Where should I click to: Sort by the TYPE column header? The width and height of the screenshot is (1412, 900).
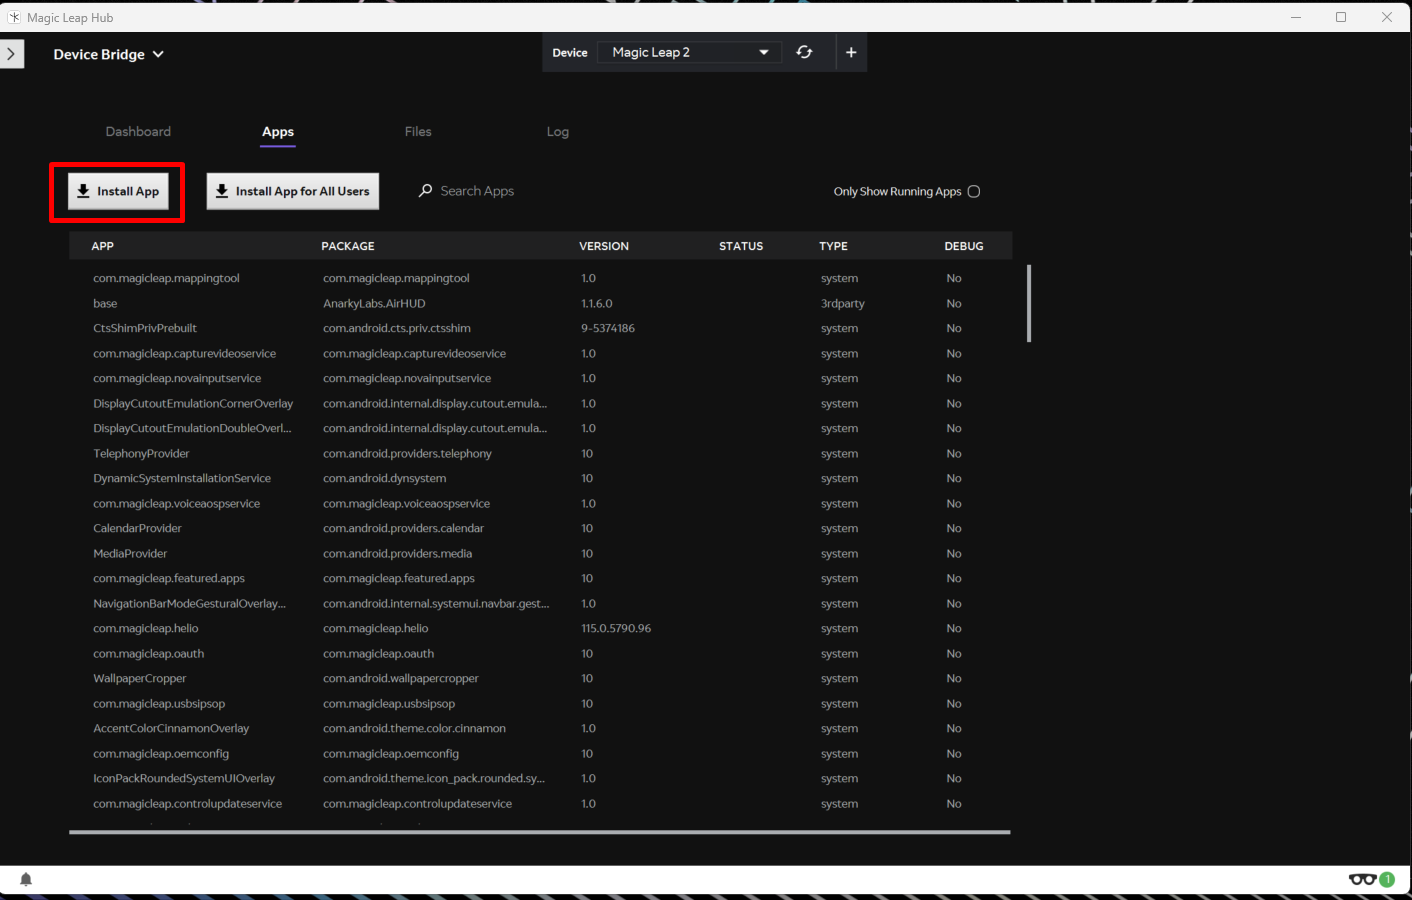coord(833,246)
